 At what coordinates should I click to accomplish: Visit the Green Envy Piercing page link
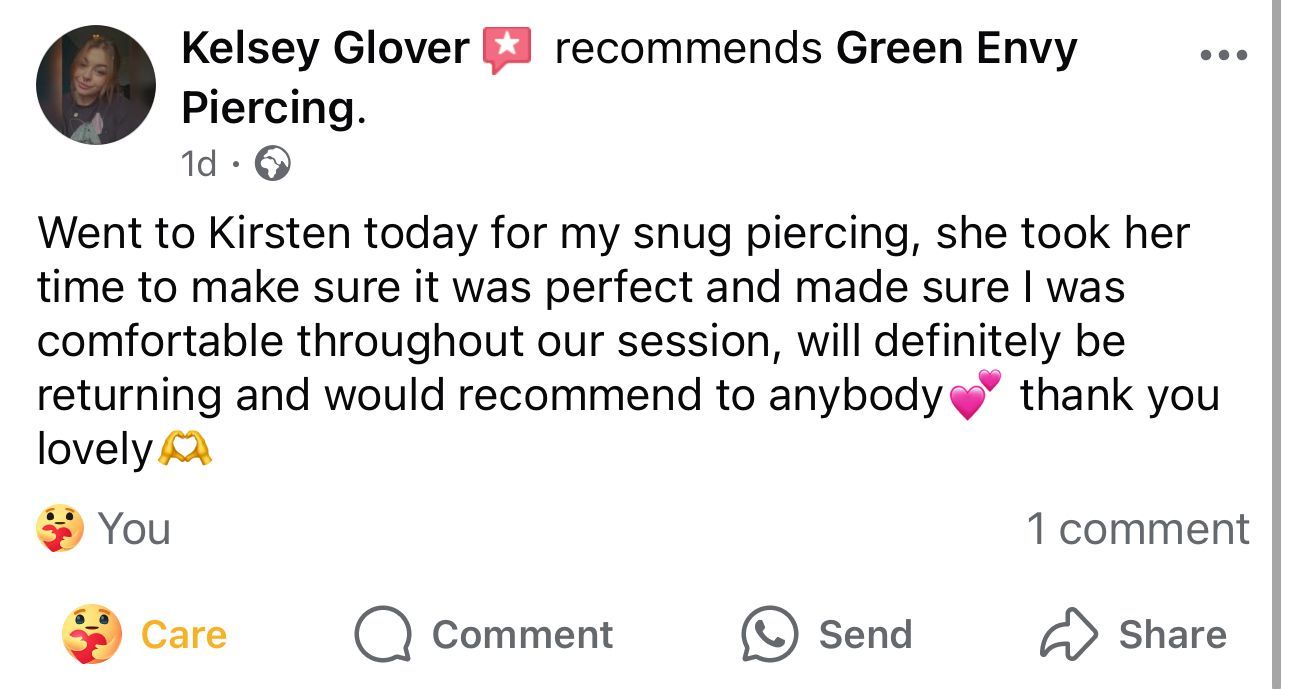(x=956, y=48)
